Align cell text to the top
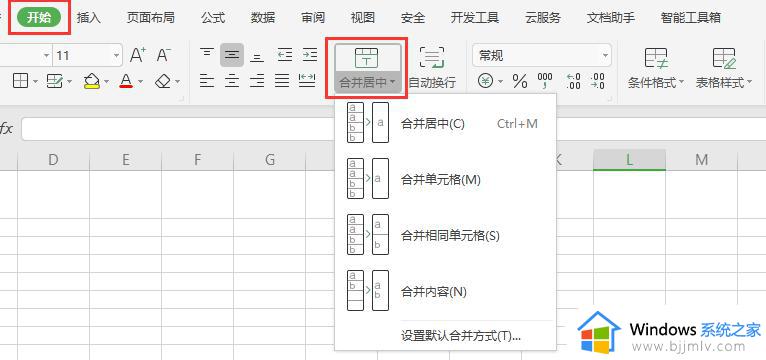Viewport: 766px width, 360px height. tap(207, 54)
